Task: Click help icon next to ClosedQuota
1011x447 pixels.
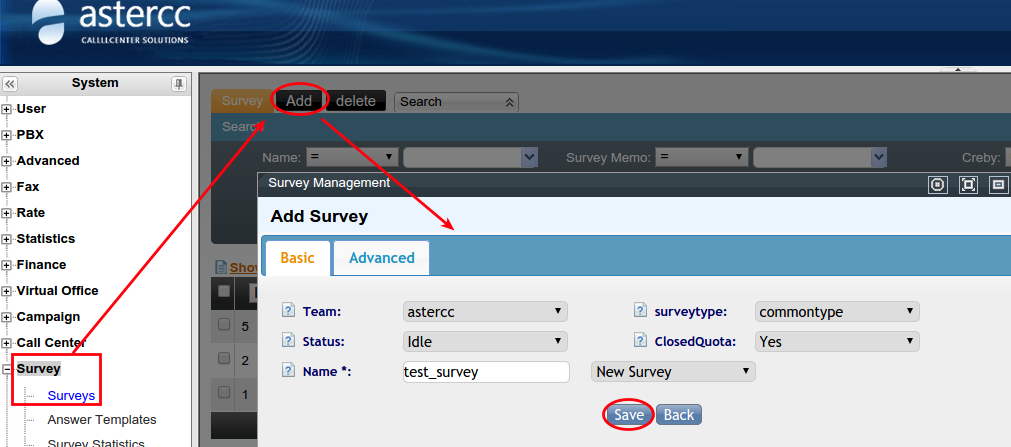Action: tap(641, 341)
